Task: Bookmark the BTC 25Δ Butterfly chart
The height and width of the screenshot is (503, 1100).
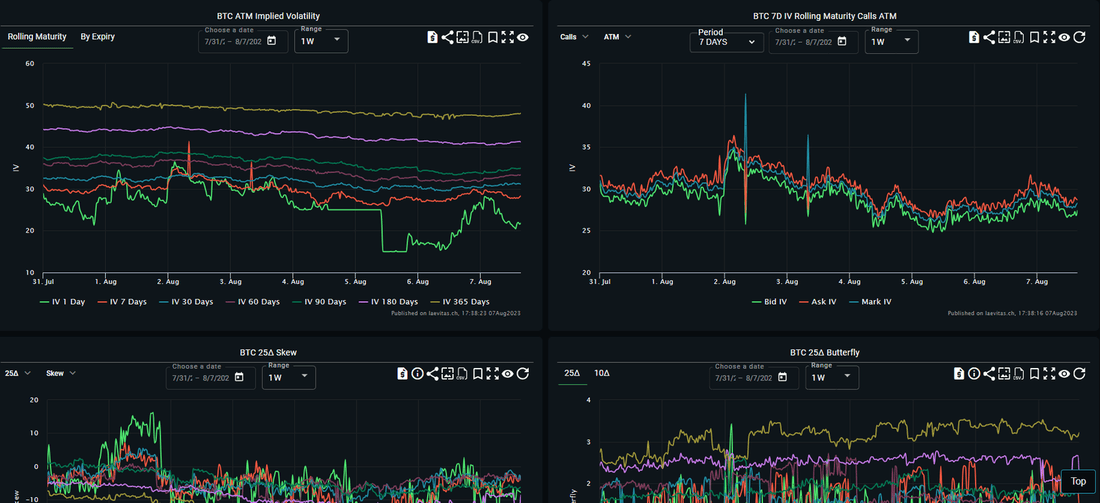Action: click(x=1034, y=374)
